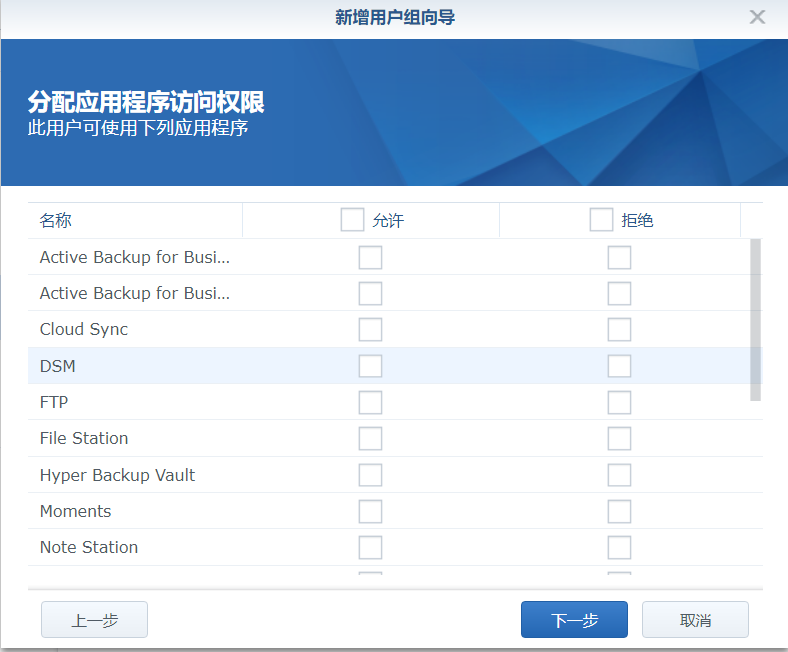
Task: Select the Note Station row
Action: [395, 547]
